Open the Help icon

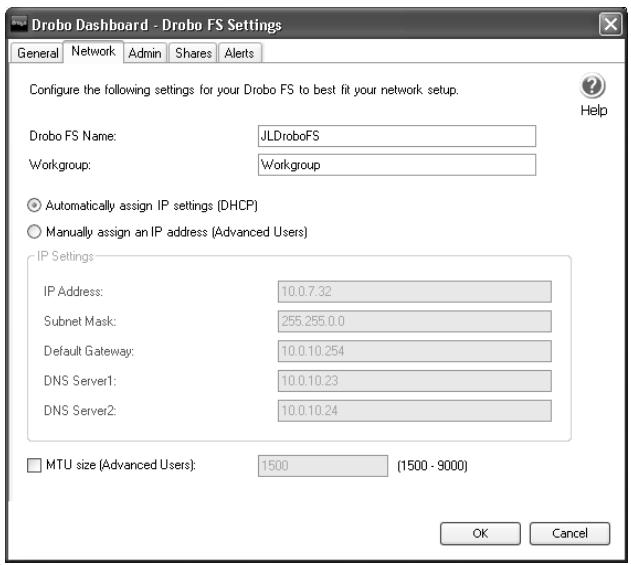[592, 86]
